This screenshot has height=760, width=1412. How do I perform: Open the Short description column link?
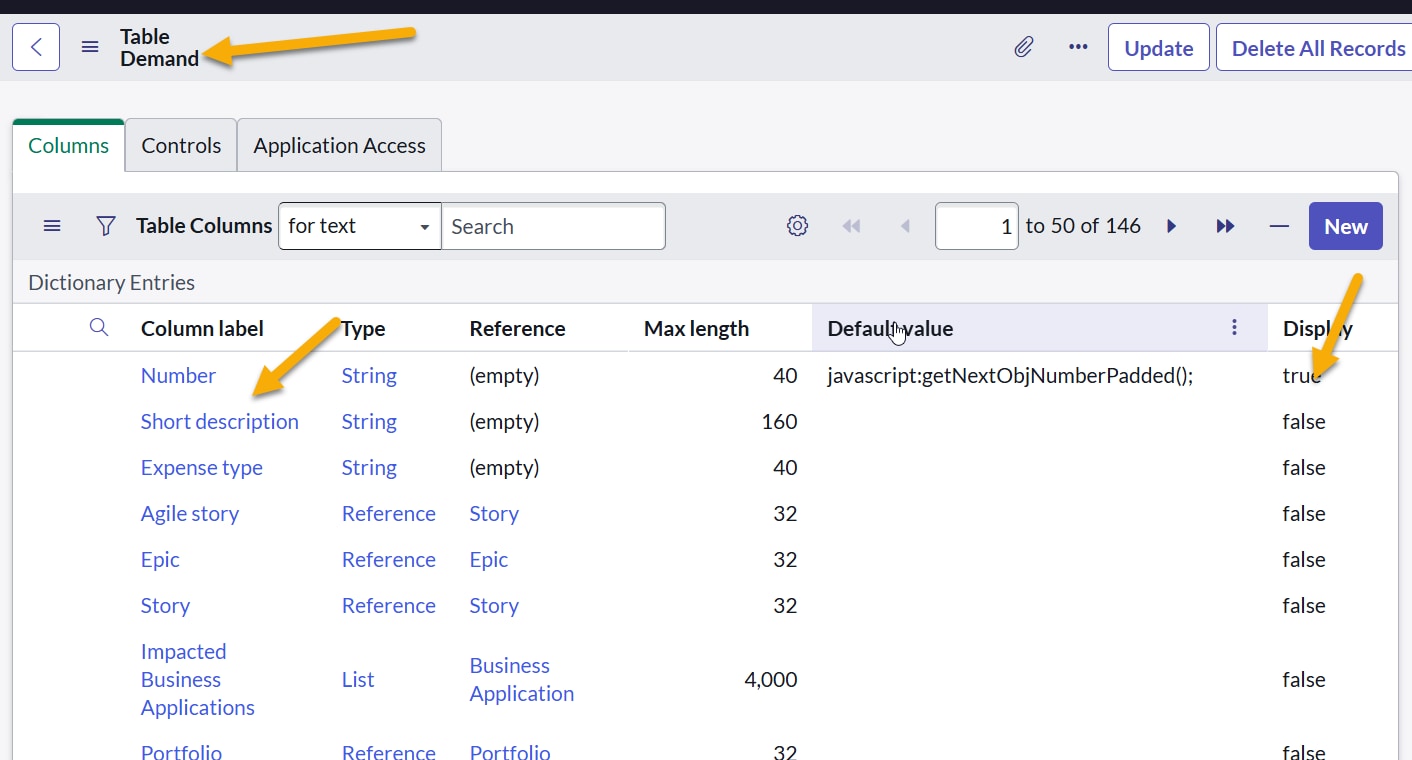coord(219,421)
